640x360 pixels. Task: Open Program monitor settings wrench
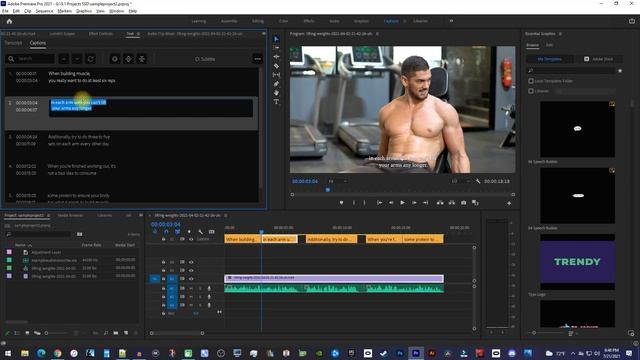click(x=478, y=181)
